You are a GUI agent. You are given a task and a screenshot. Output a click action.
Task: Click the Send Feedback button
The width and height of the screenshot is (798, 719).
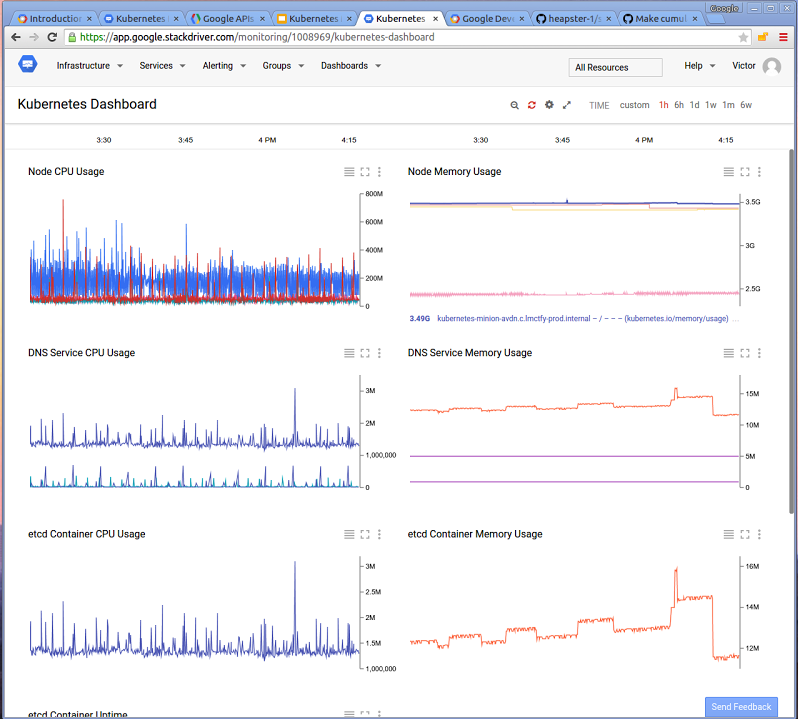coord(741,707)
